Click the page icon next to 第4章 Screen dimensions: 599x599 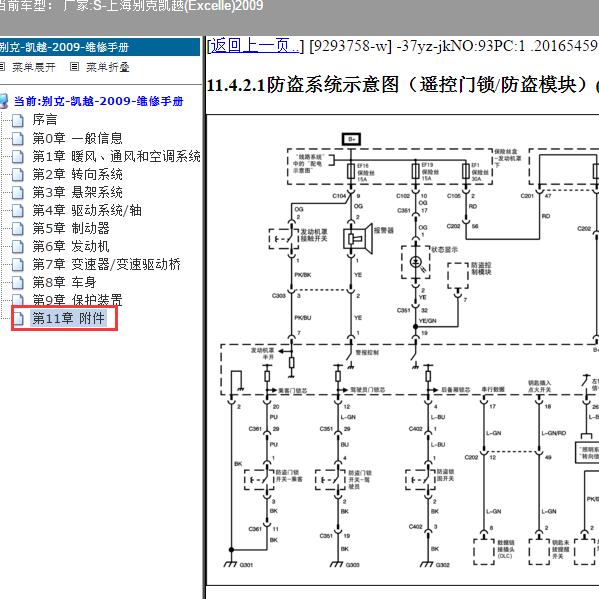[18, 210]
